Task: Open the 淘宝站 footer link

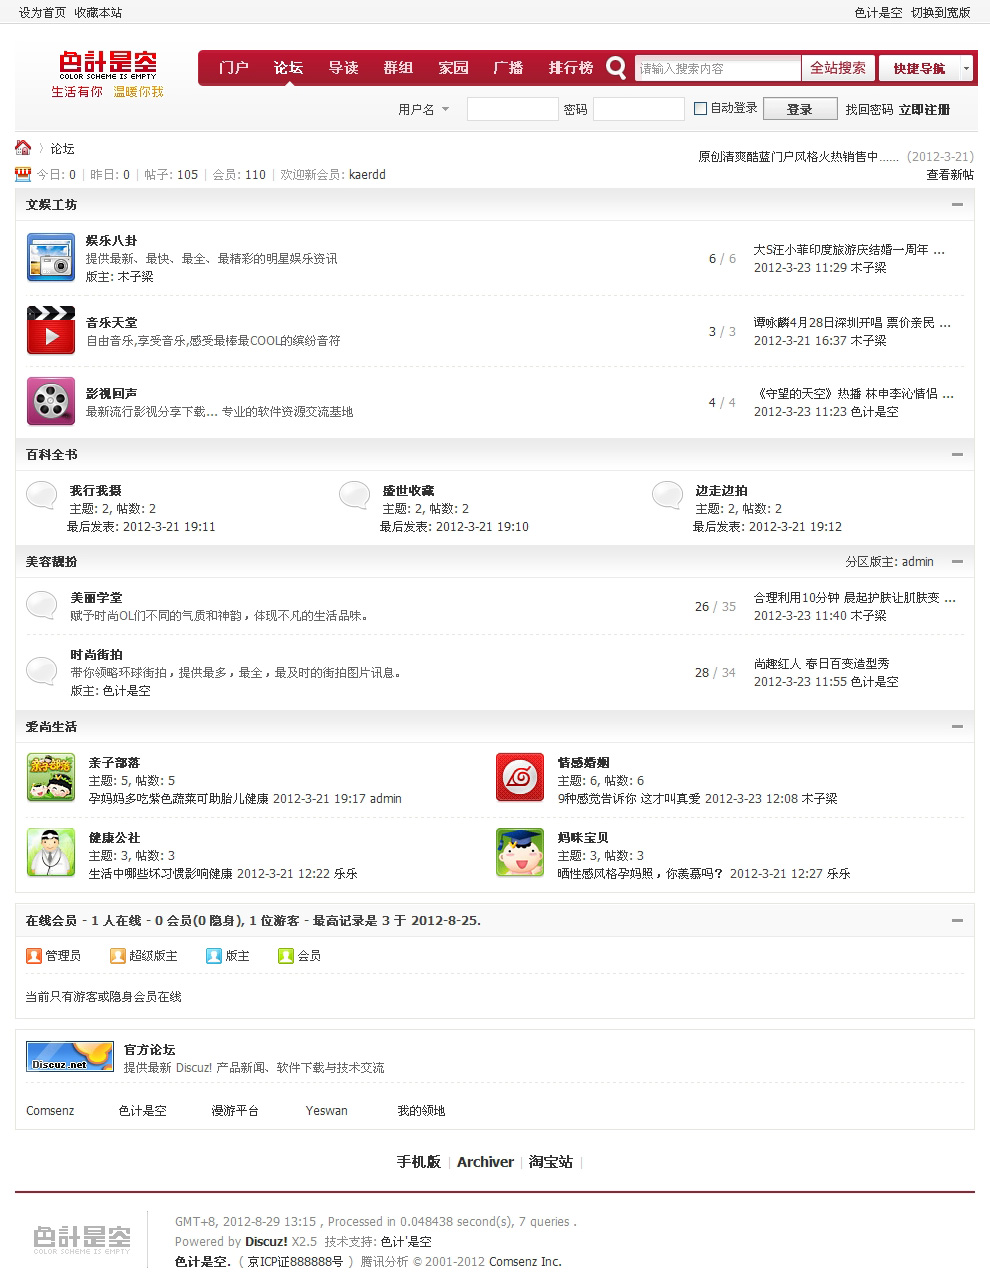Action: click(551, 1162)
